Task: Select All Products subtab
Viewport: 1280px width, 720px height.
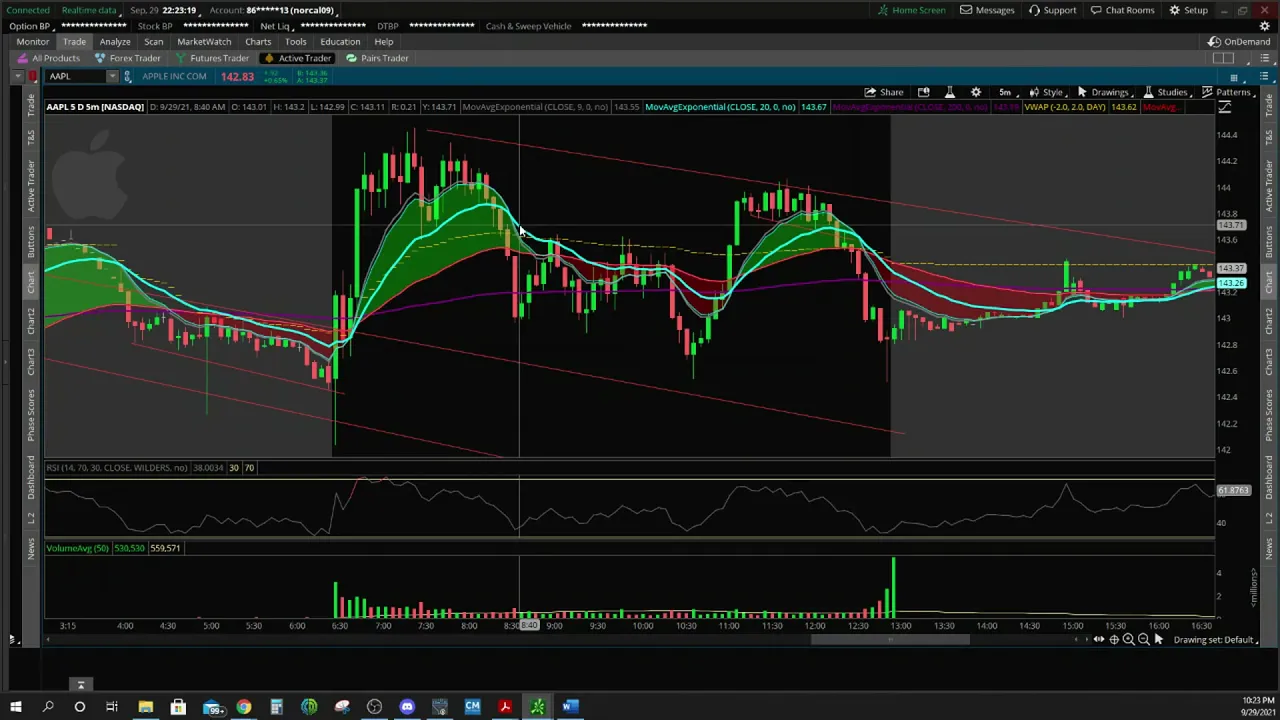Action: coord(48,58)
